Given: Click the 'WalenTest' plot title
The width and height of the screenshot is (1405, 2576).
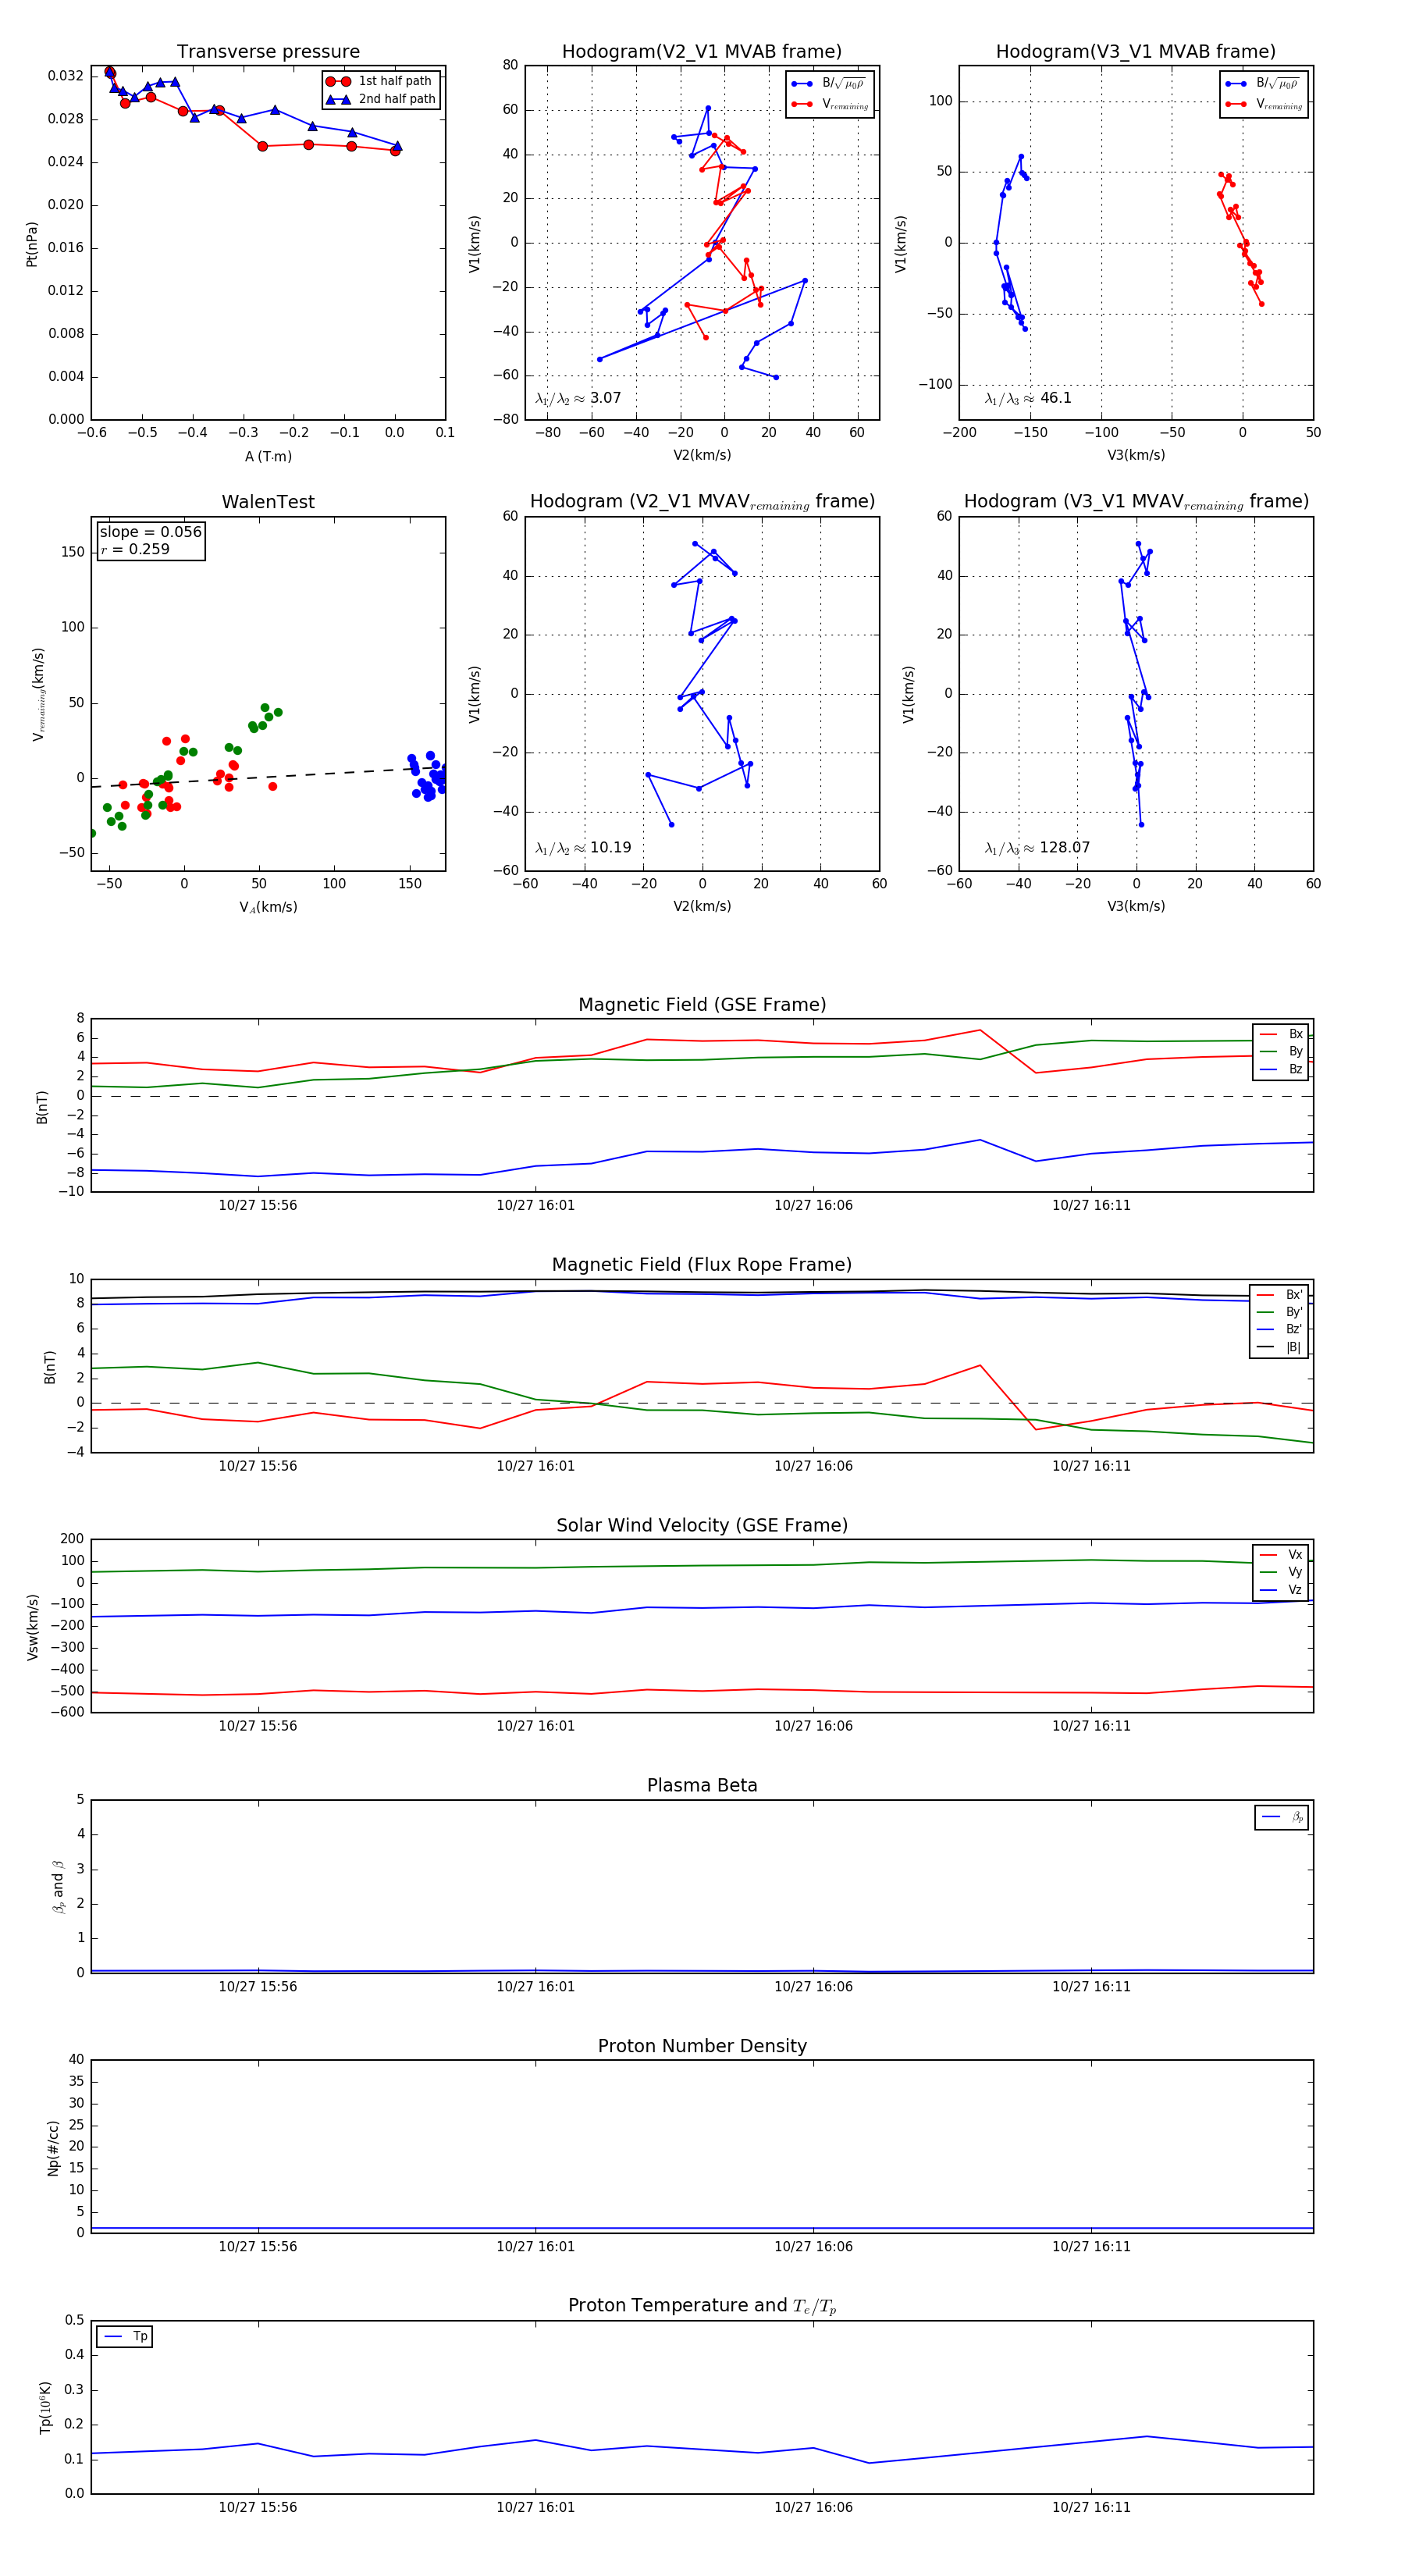Looking at the screenshot, I should (x=268, y=502).
